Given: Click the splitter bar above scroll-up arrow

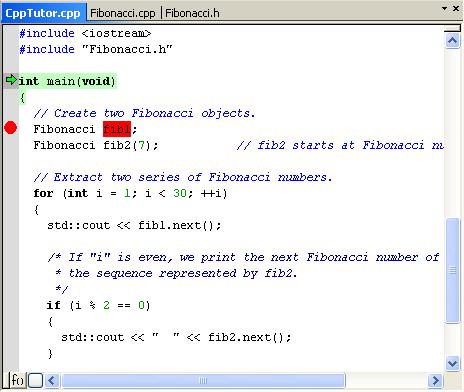Looking at the screenshot, I should 452,29.
